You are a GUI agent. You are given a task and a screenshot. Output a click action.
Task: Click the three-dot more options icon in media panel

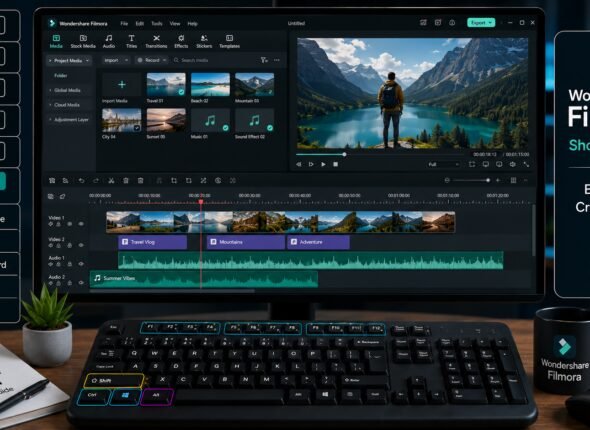point(277,60)
